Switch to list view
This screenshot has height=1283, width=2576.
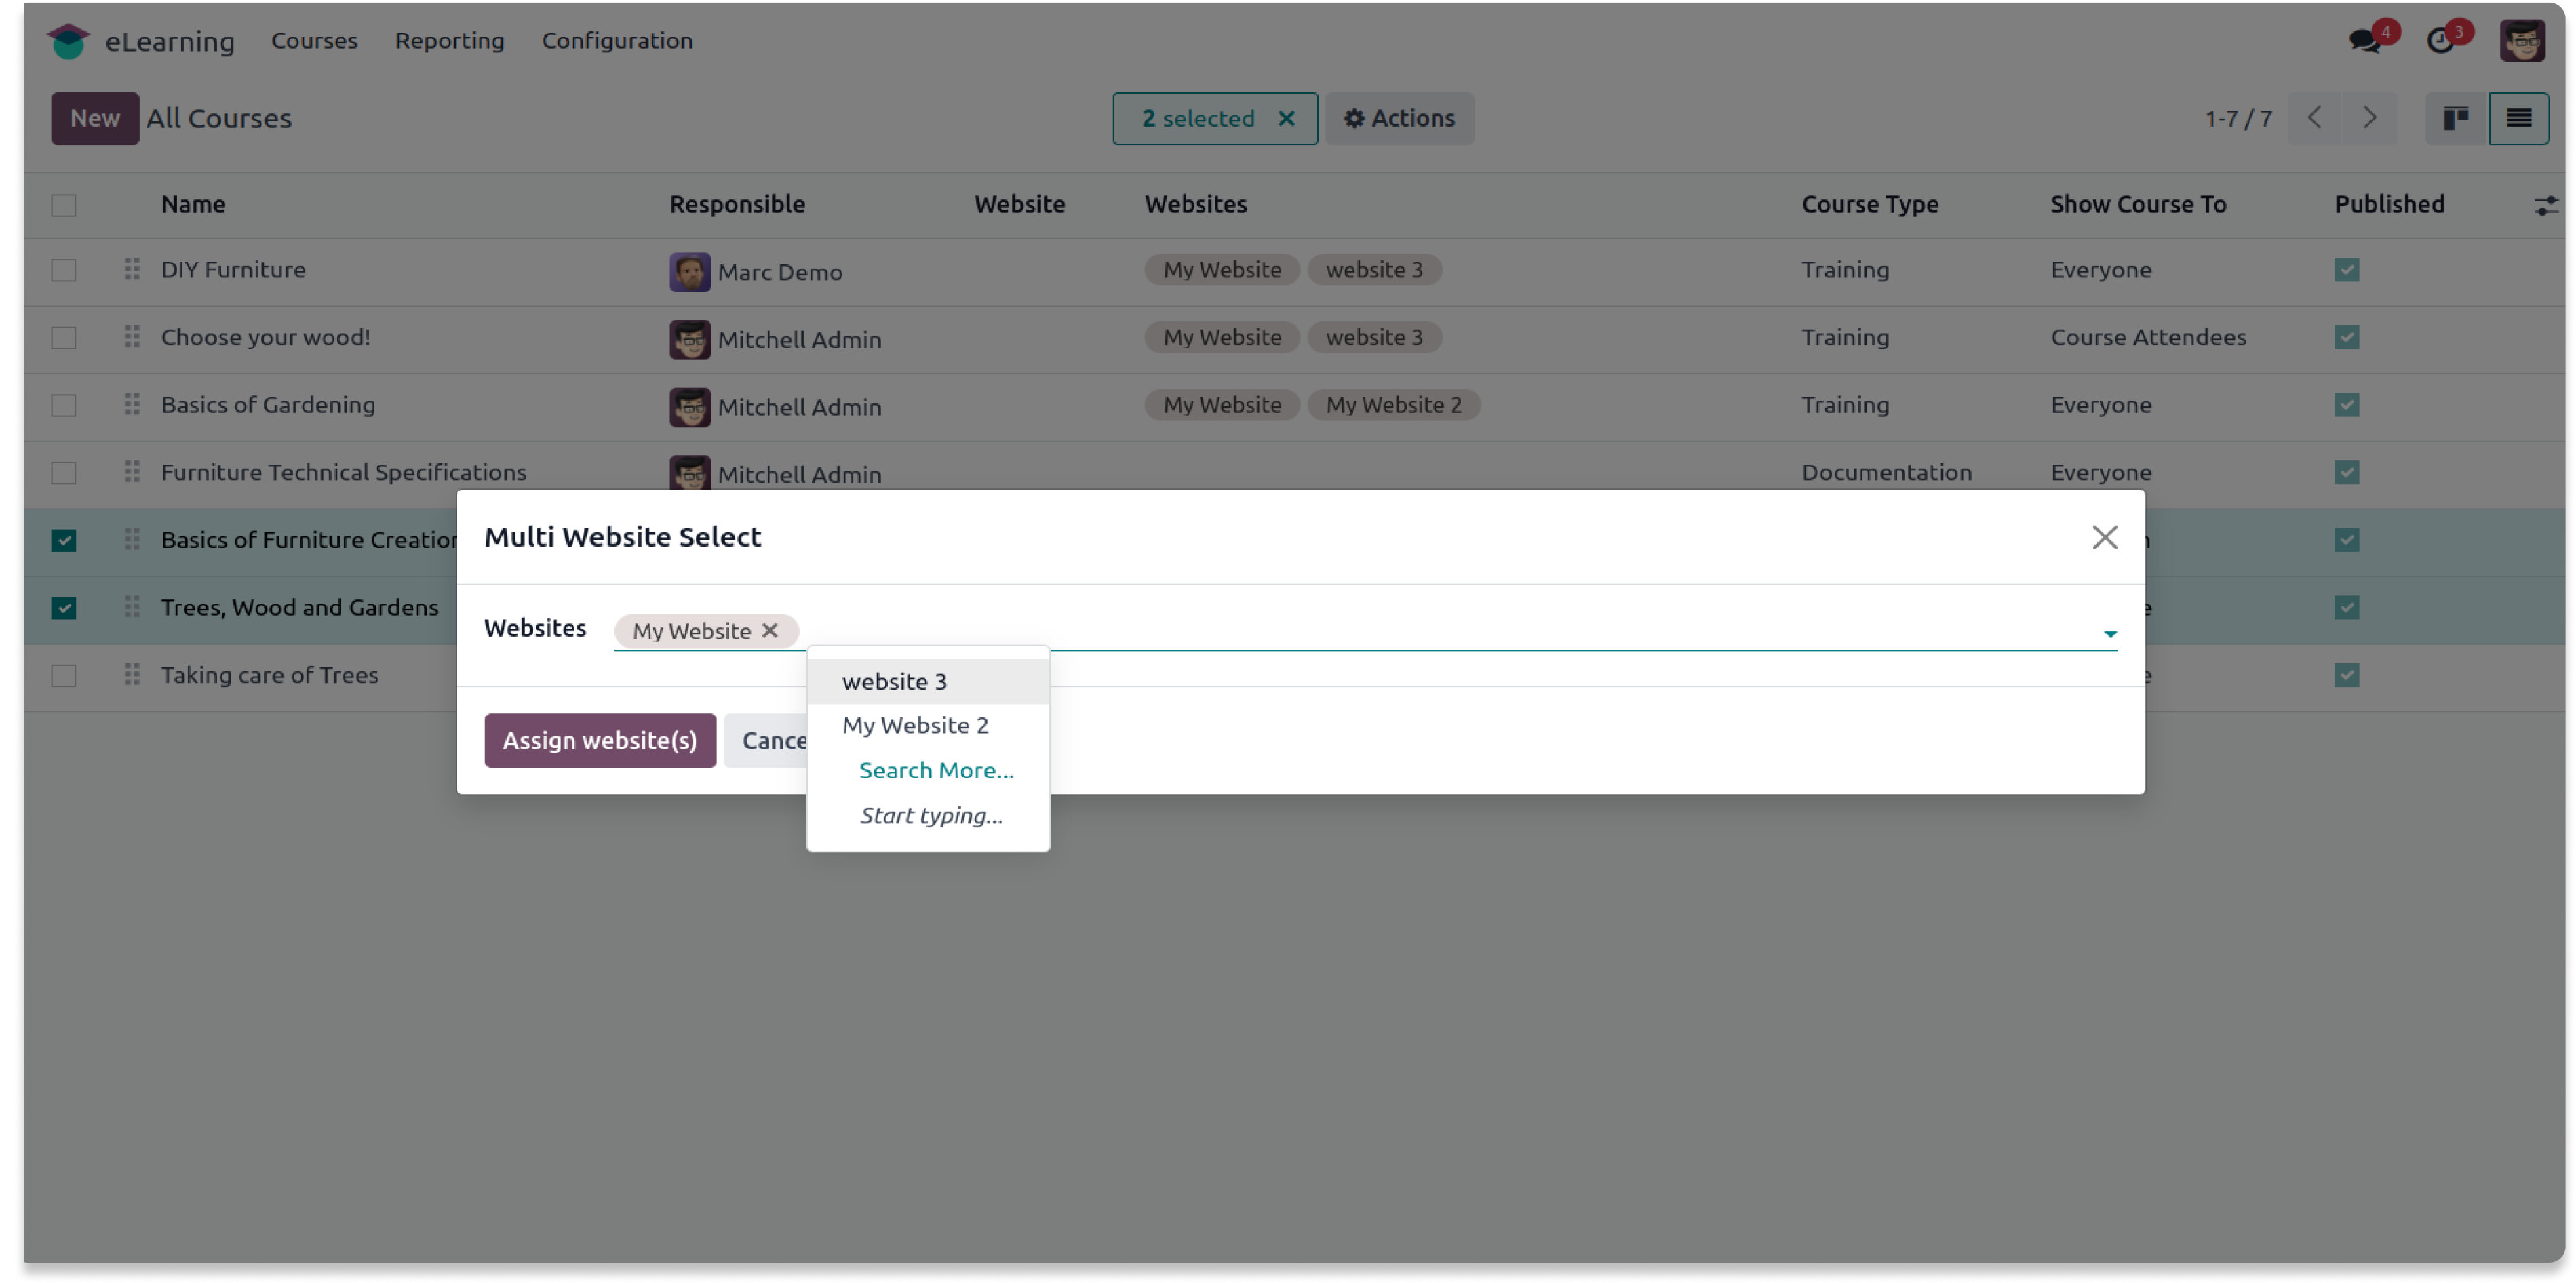click(2518, 118)
